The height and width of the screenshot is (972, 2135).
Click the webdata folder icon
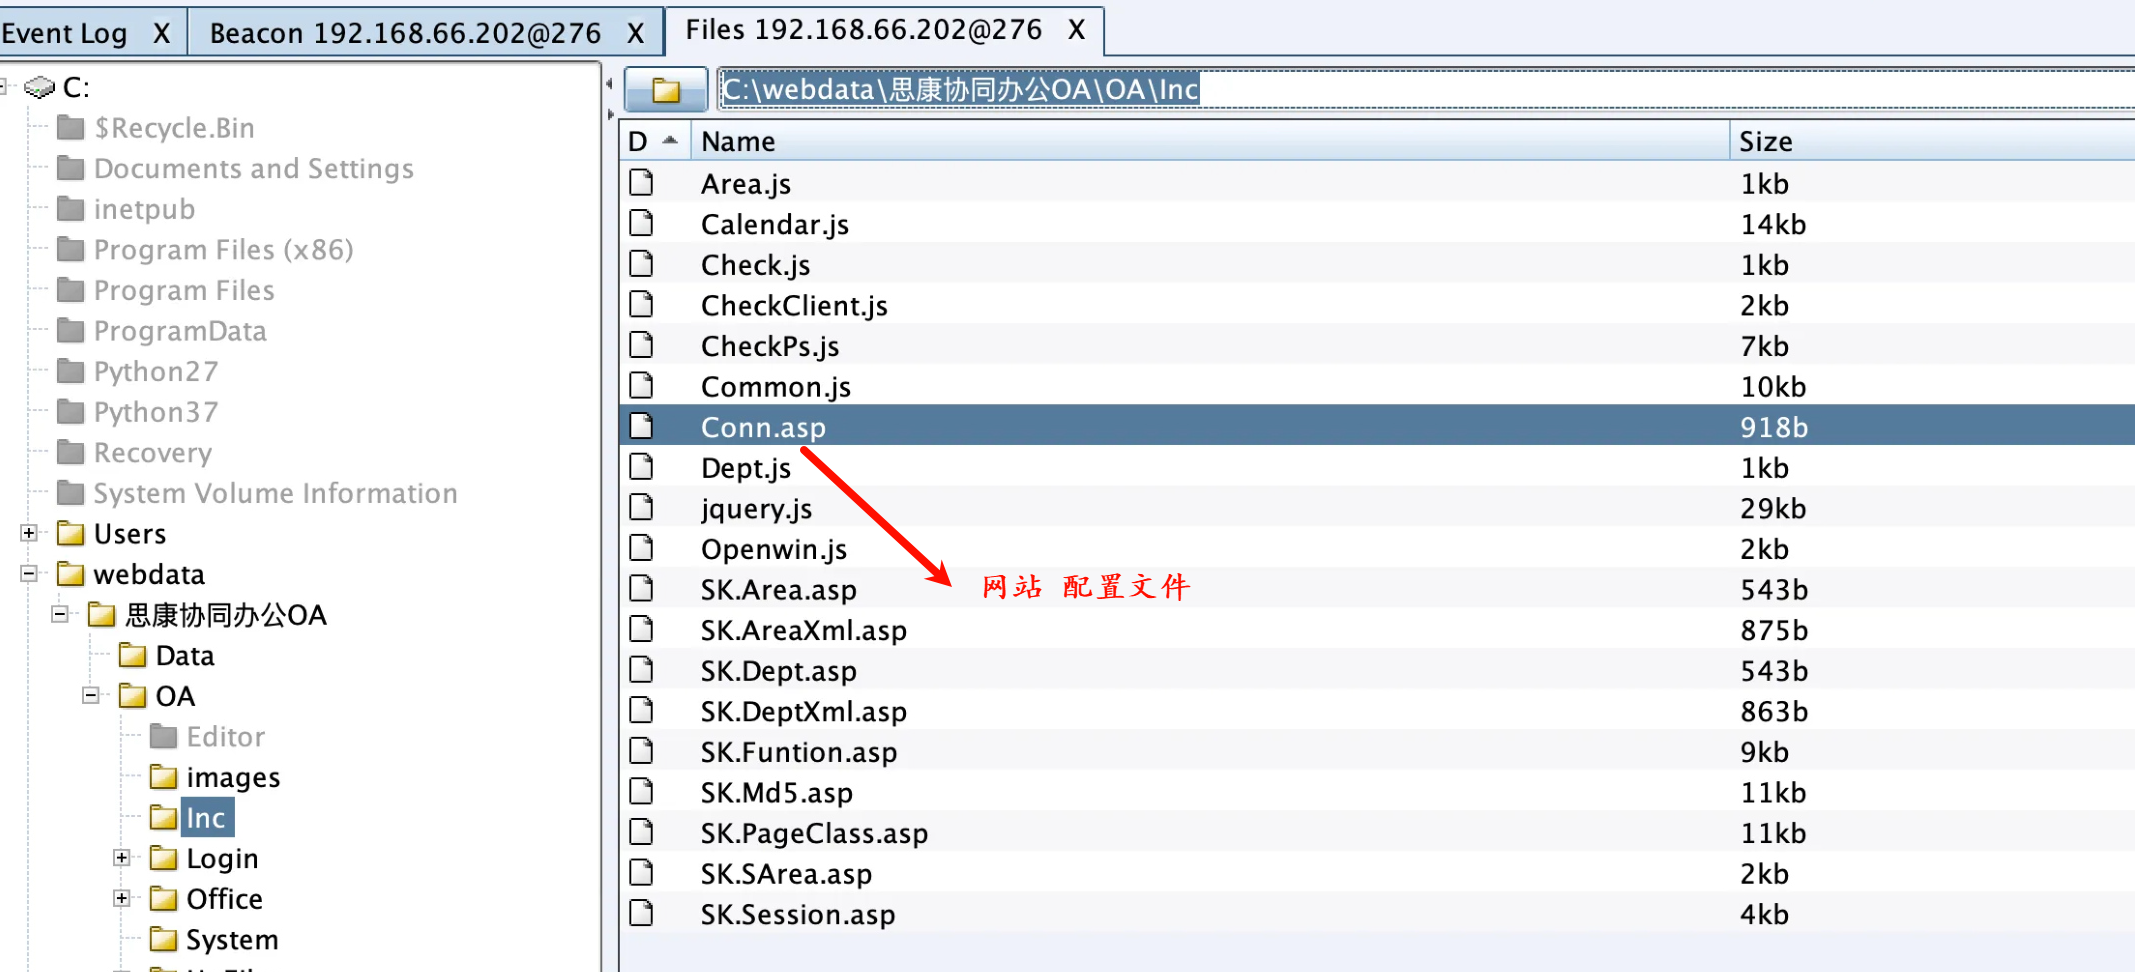71,574
